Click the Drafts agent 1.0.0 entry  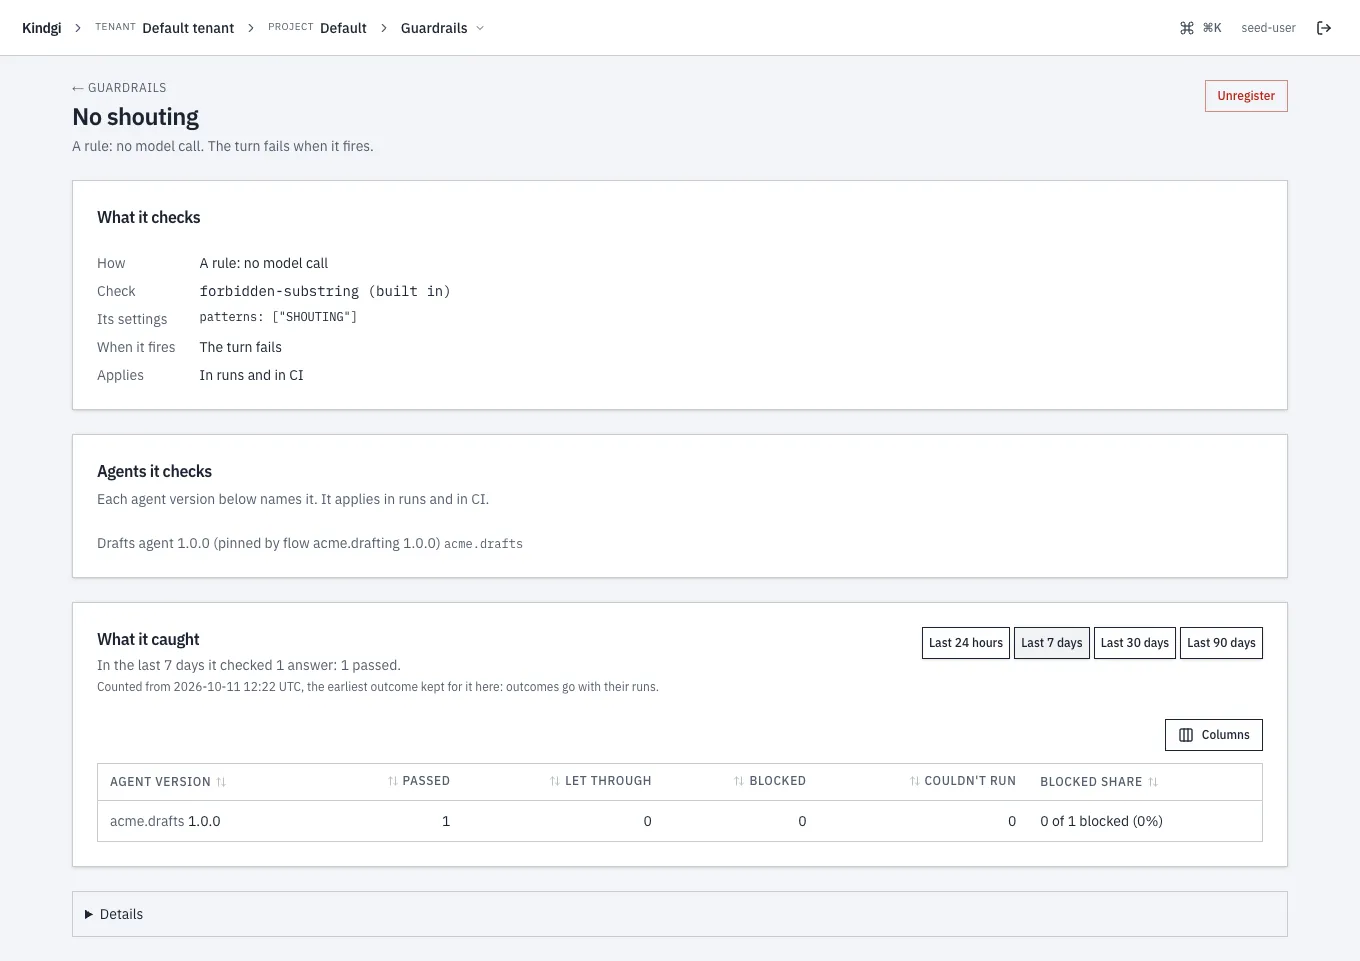(268, 543)
